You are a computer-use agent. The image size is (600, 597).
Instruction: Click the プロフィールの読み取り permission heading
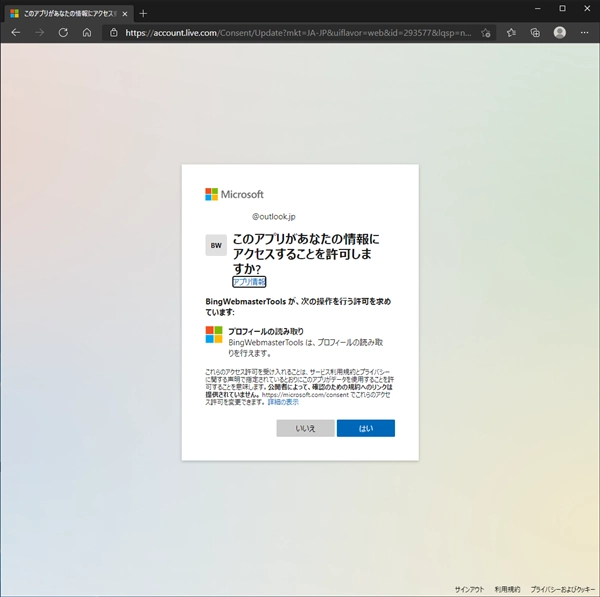coord(266,331)
